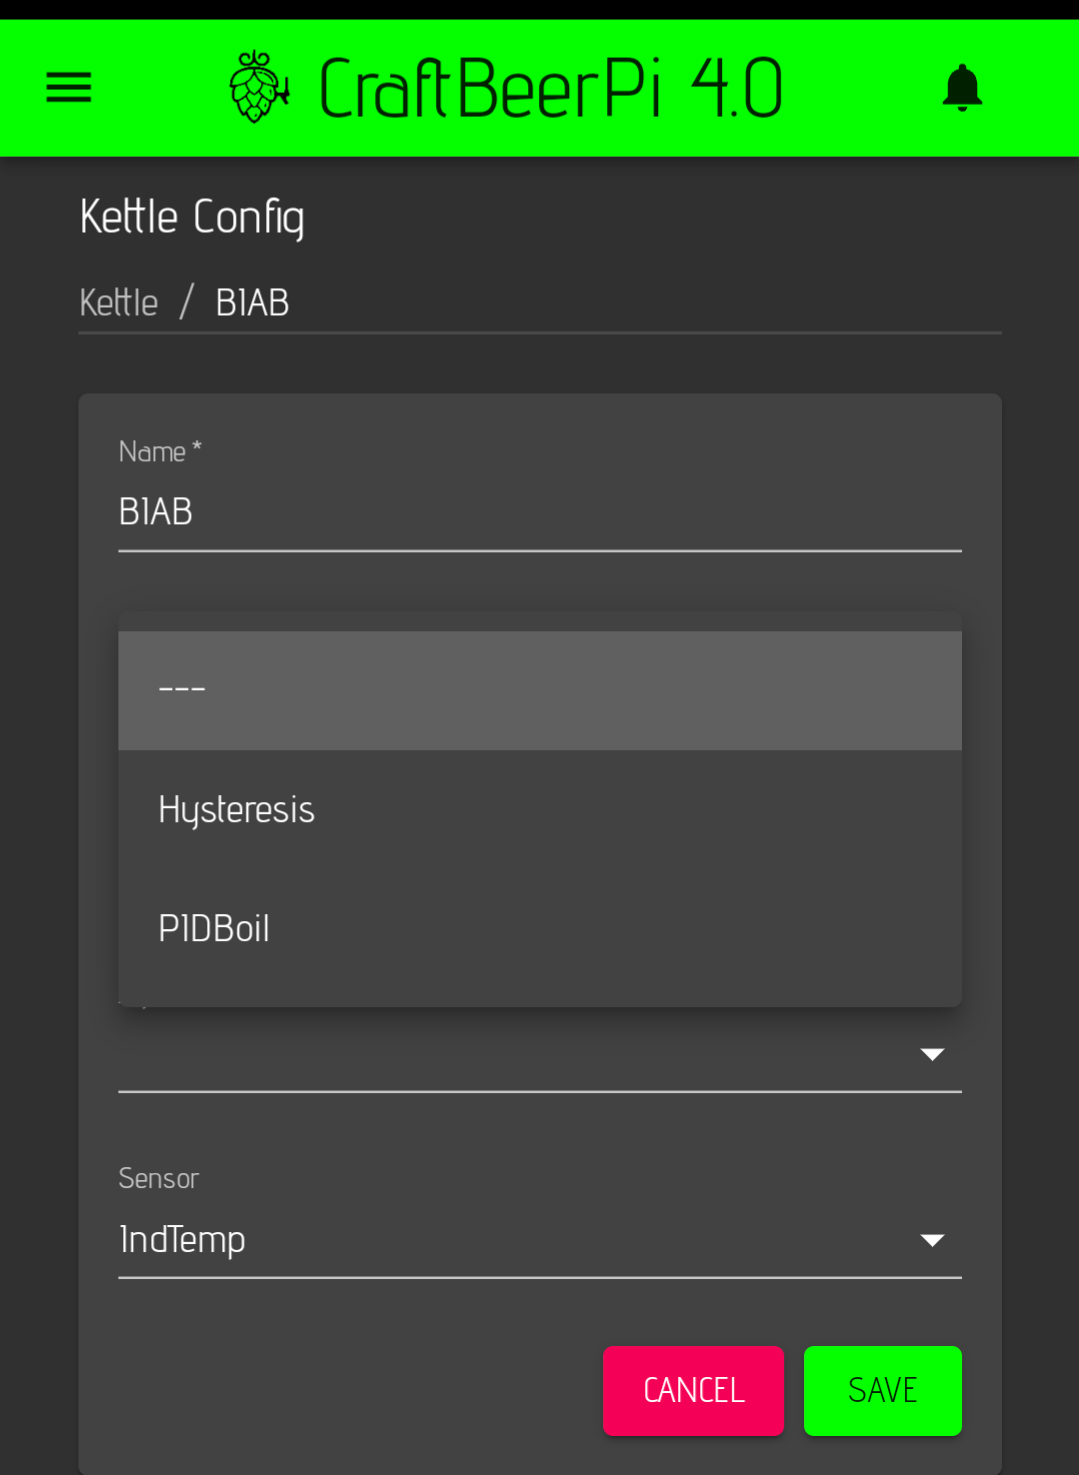Choose Hysteresis from the option list
Image resolution: width=1079 pixels, height=1475 pixels.
538,809
